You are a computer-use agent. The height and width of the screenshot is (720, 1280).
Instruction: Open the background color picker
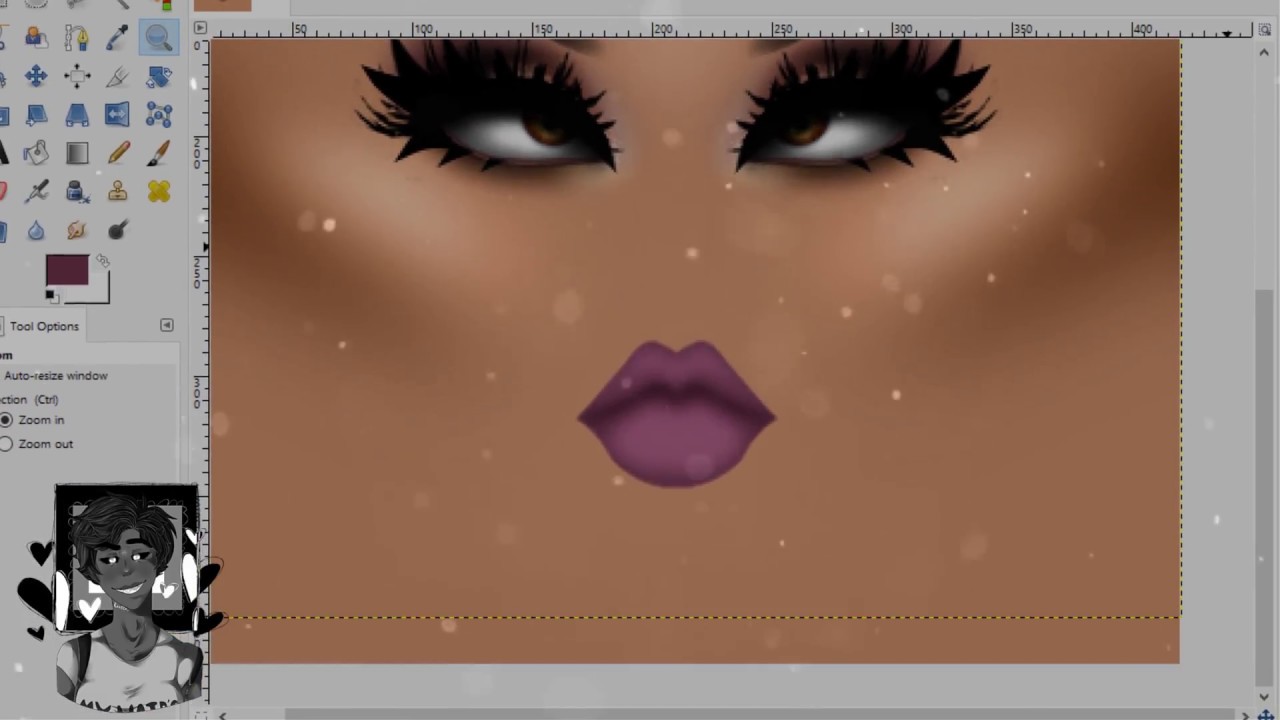[x=98, y=293]
